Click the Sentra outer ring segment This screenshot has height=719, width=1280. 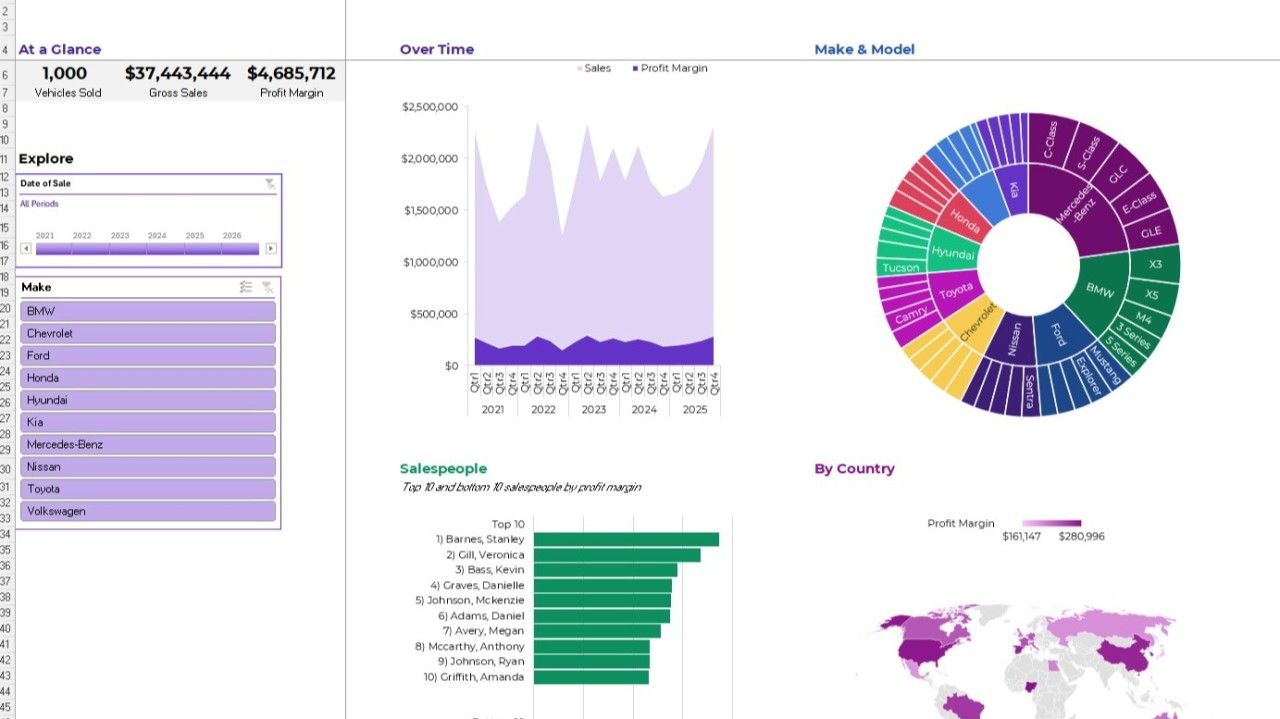pyautogui.click(x=1029, y=393)
